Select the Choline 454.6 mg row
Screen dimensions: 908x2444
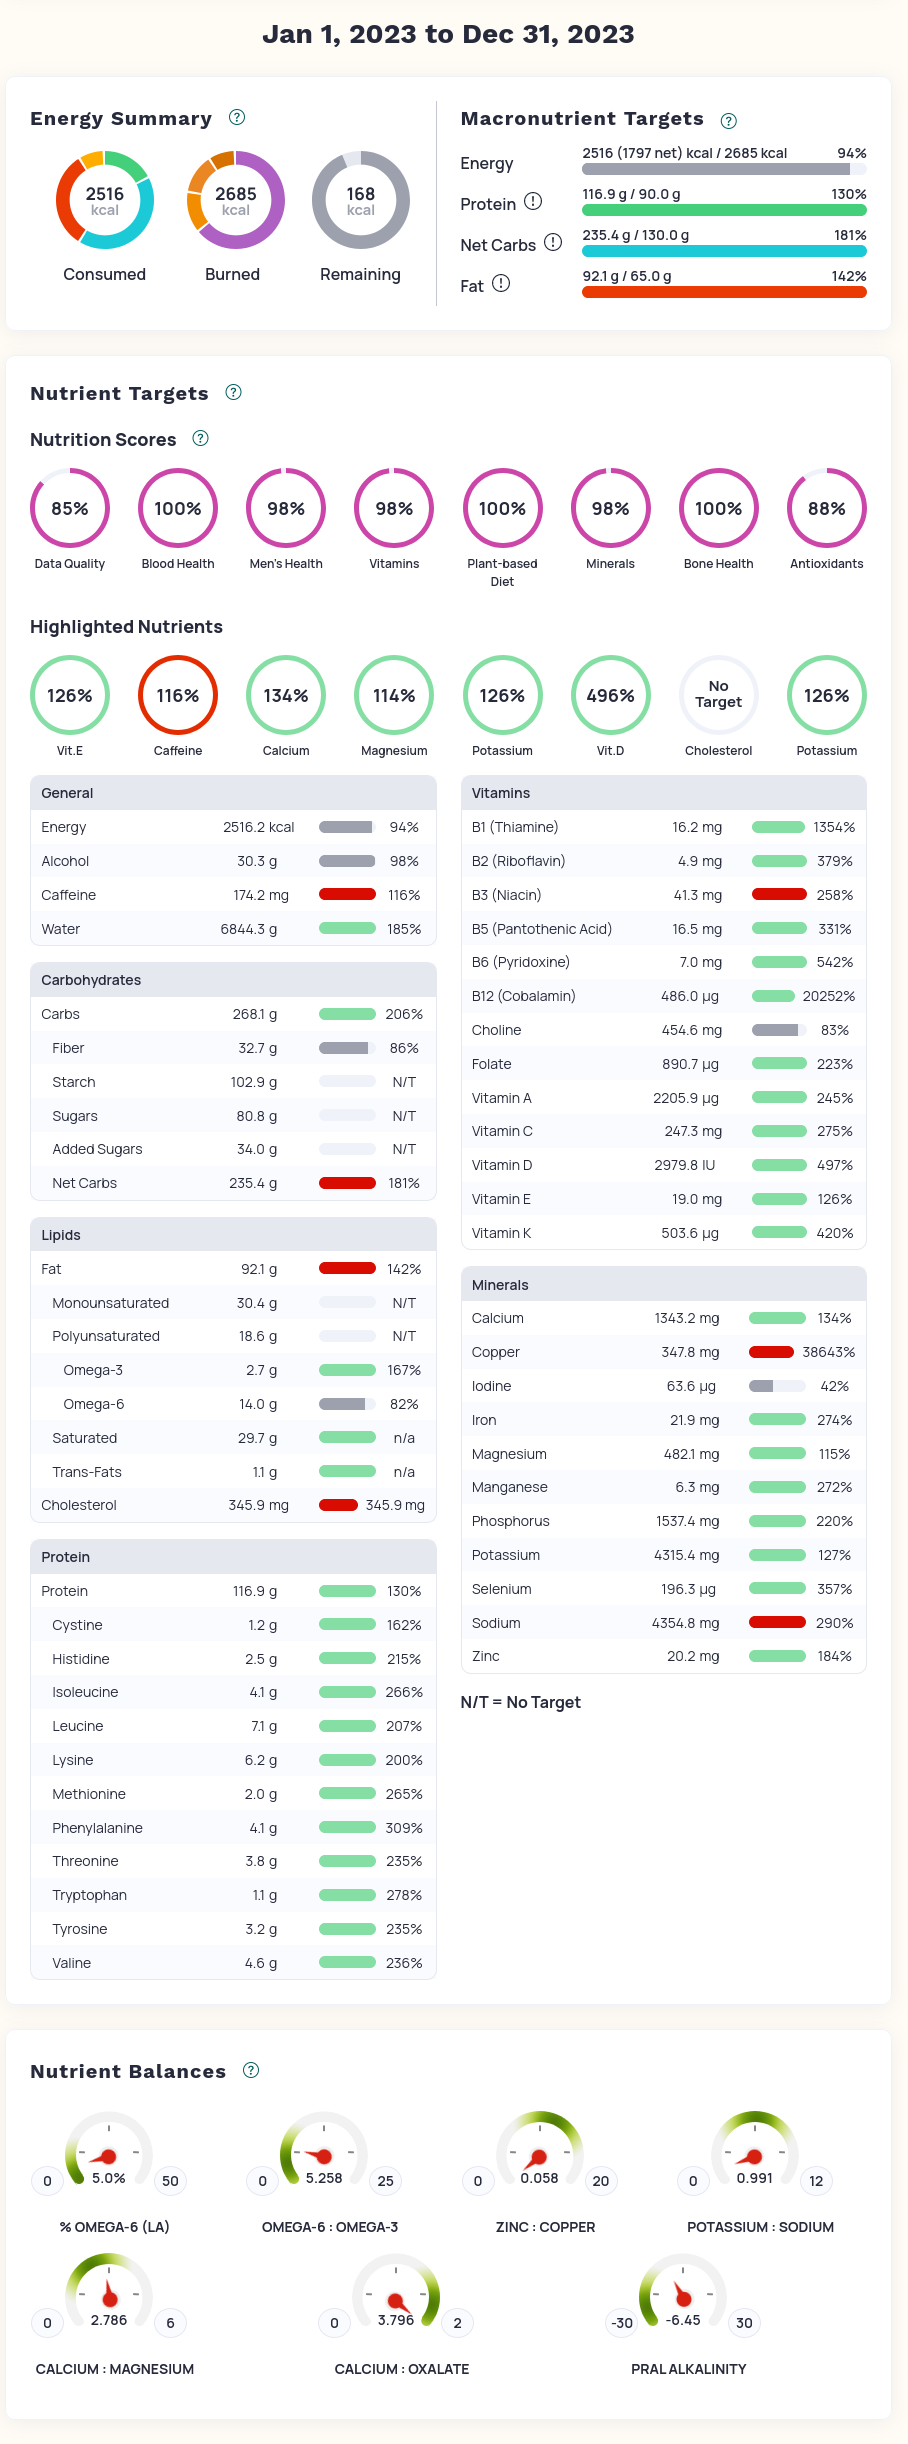[x=664, y=1030]
